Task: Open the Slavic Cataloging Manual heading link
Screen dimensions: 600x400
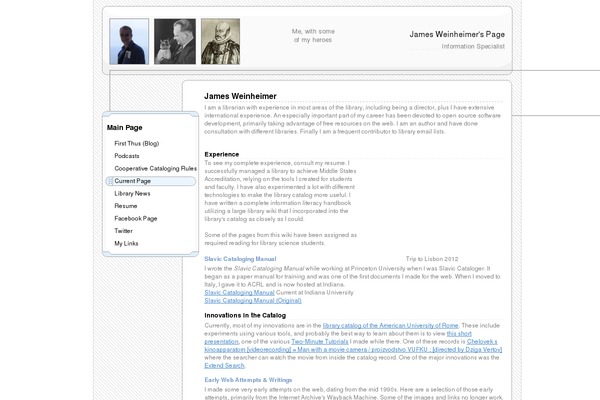Action: tap(240, 259)
